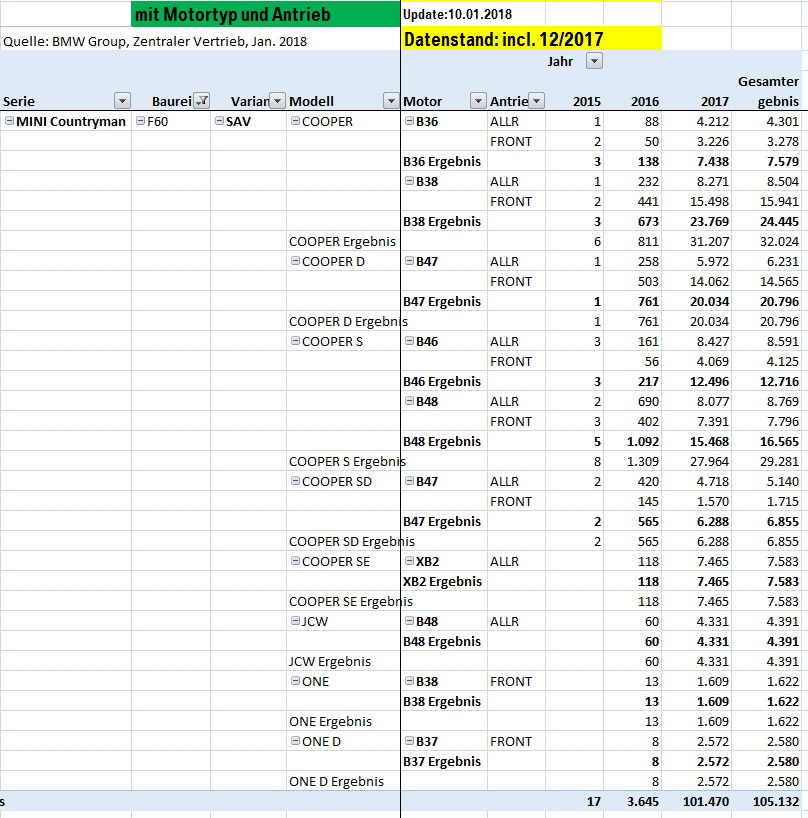This screenshot has height=818, width=808.
Task: Click the 2015 column header
Action: (x=587, y=101)
